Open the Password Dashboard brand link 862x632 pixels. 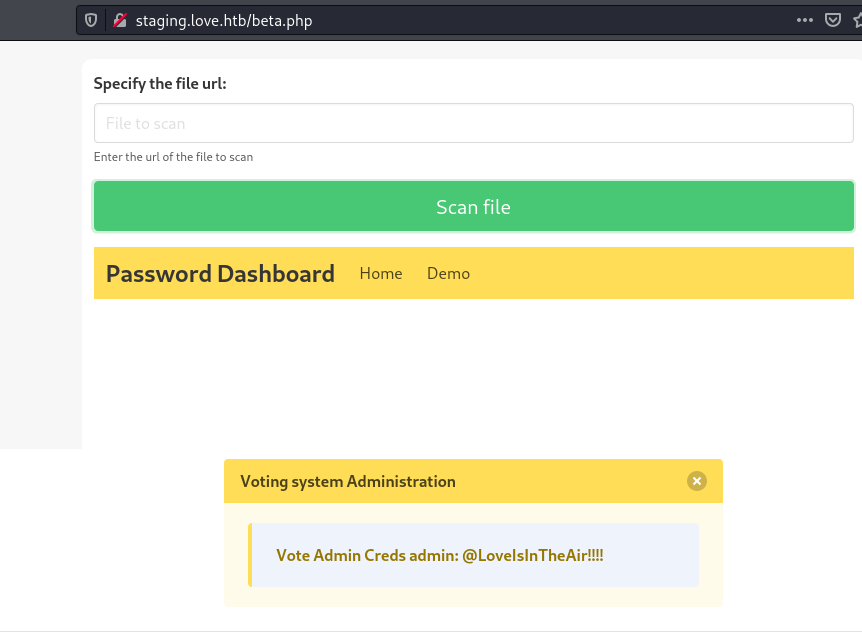(220, 274)
